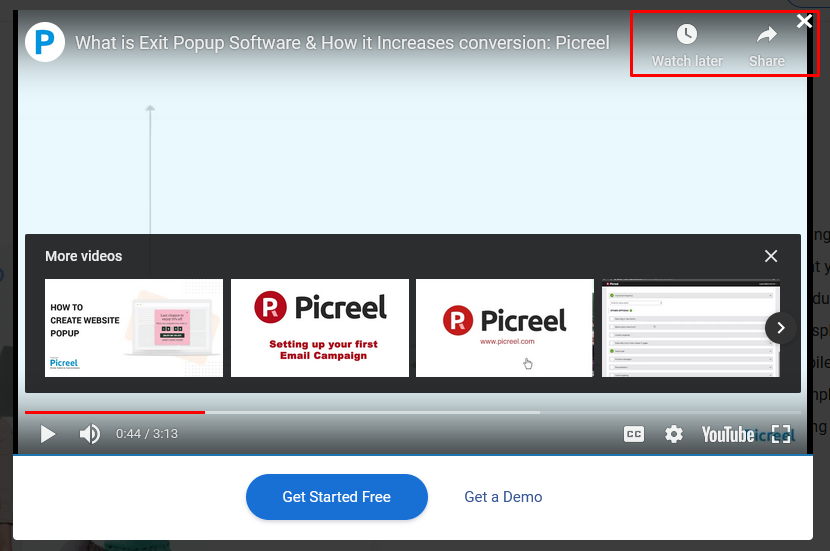
Task: Add video to Watch later
Action: pos(687,46)
